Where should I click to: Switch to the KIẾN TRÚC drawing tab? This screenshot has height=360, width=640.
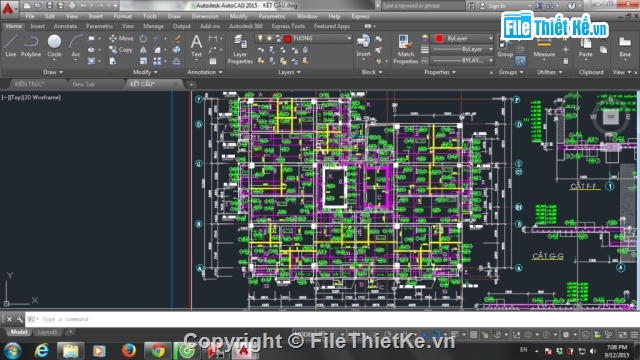point(30,84)
